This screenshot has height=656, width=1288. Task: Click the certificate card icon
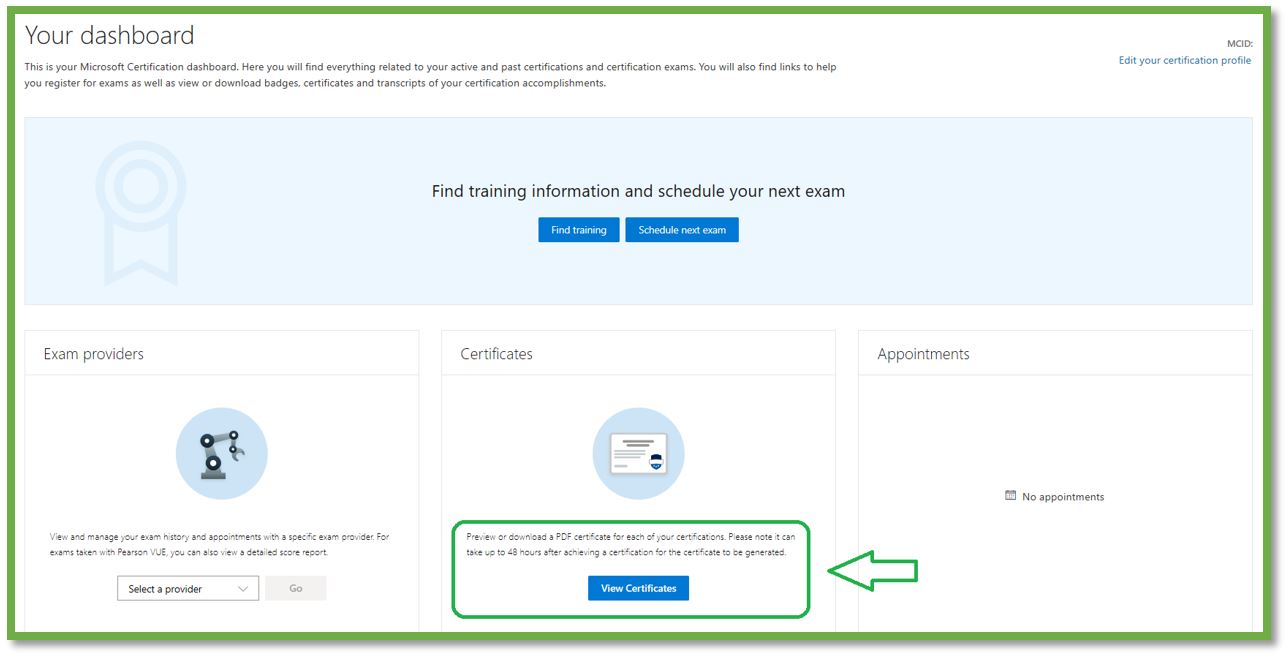pos(638,454)
